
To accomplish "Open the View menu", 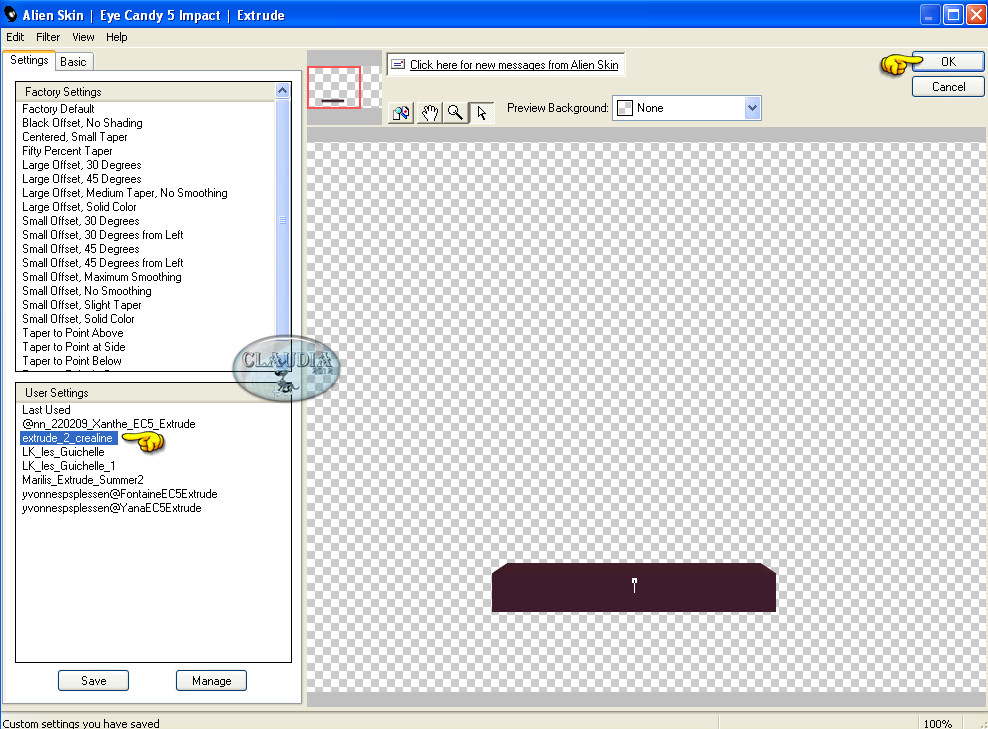I will pos(83,37).
